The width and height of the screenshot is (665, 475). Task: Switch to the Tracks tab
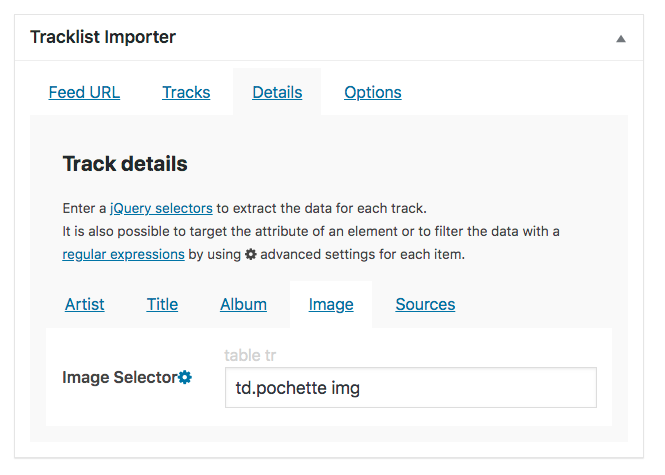pyautogui.click(x=186, y=92)
